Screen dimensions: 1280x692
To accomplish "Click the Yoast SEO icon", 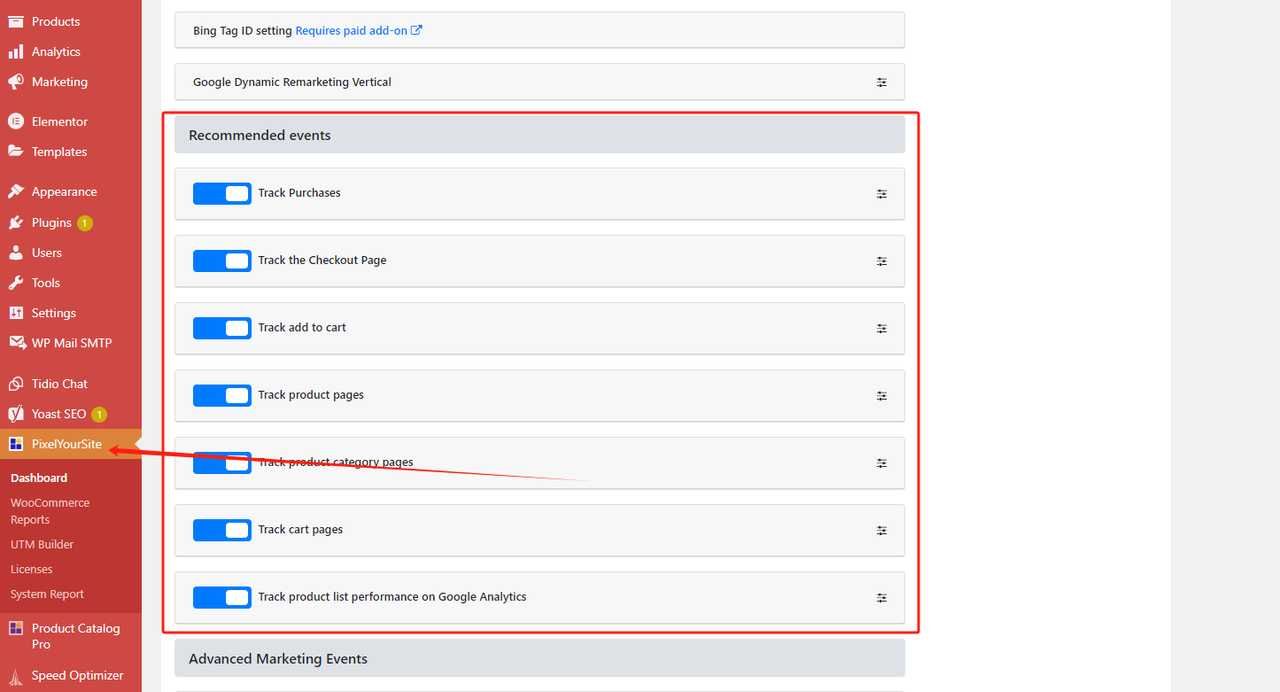I will pyautogui.click(x=16, y=413).
